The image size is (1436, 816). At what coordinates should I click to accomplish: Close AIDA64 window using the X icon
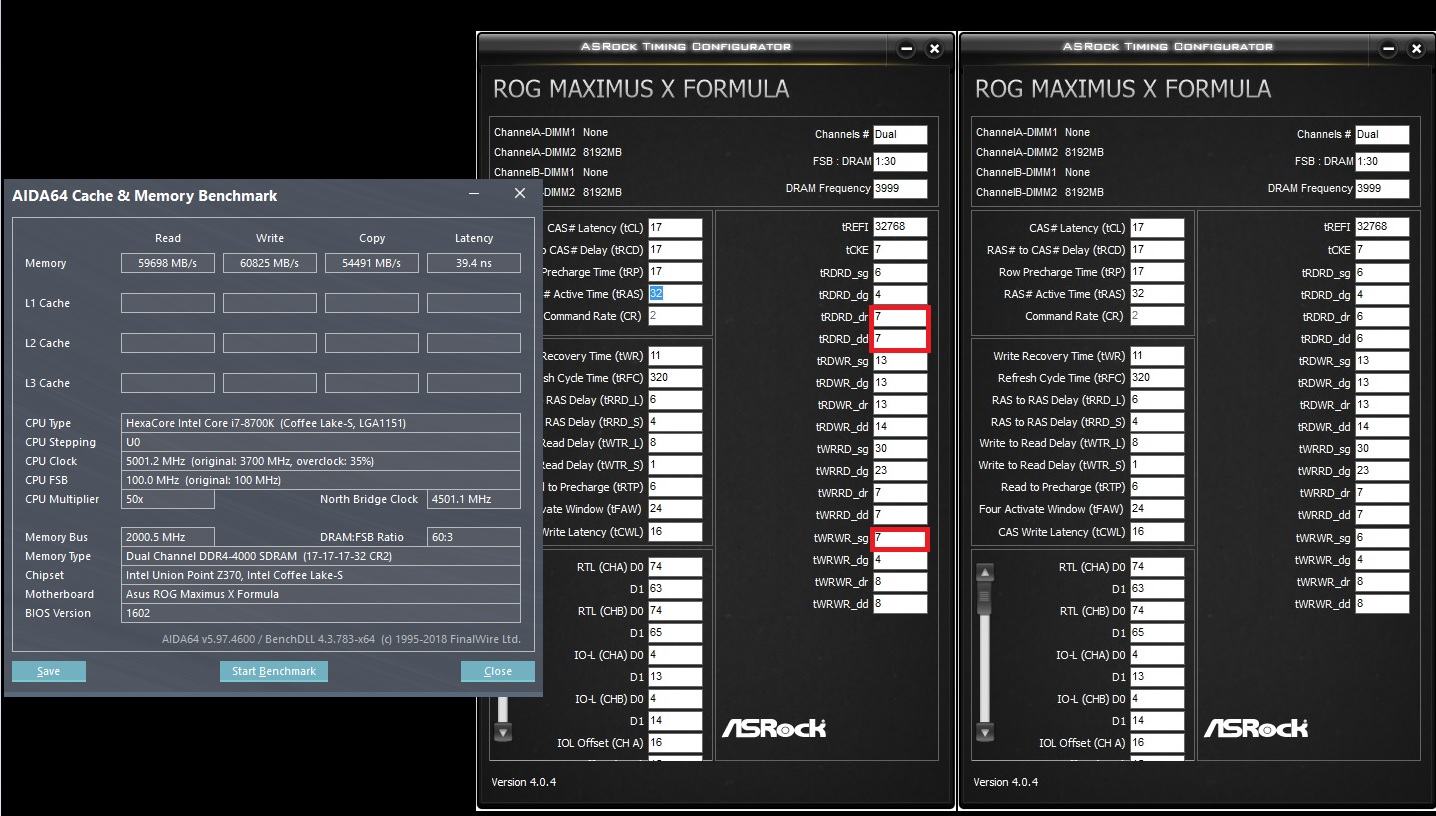pos(520,194)
